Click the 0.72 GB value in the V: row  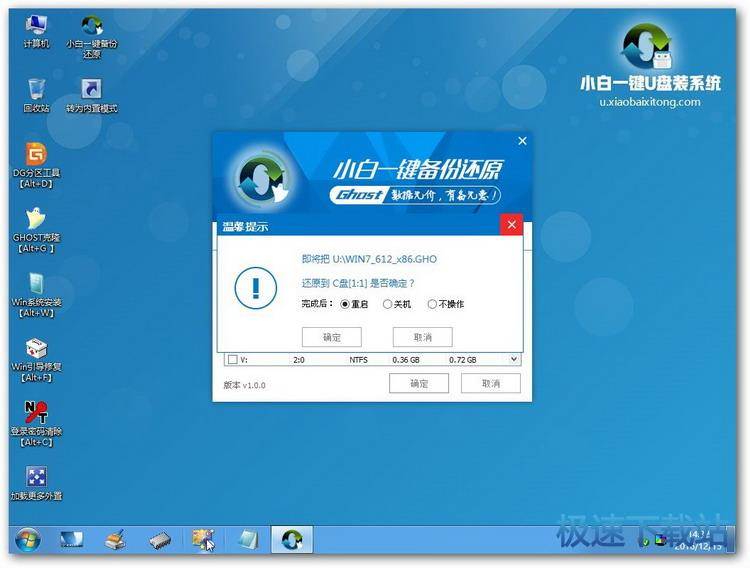pos(462,359)
